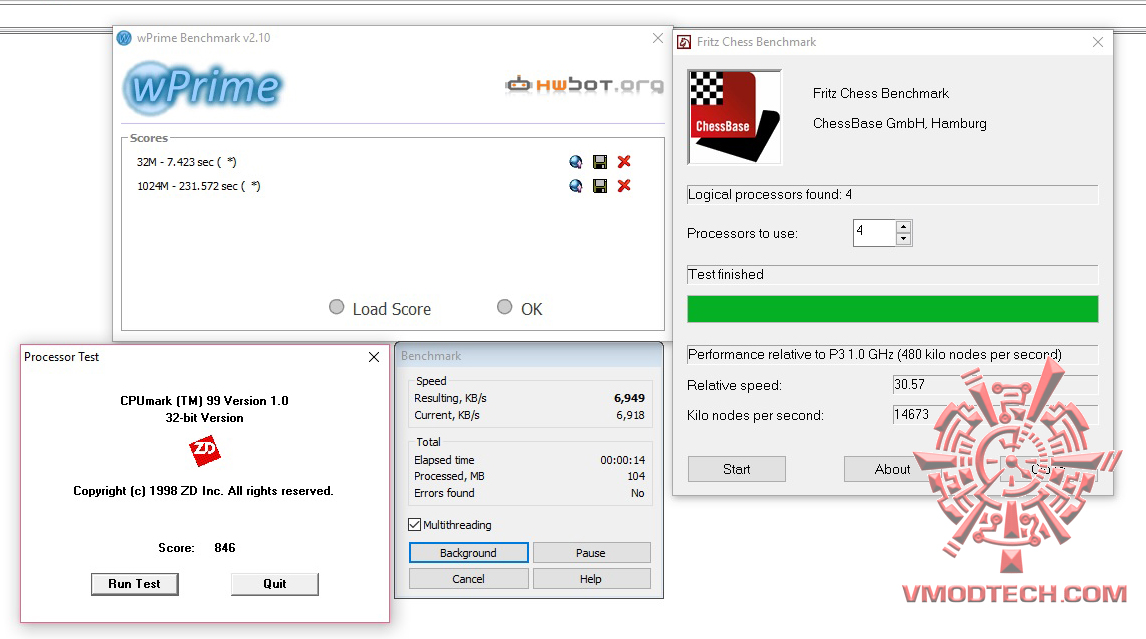Image resolution: width=1146 pixels, height=639 pixels.
Task: Select the Load Score radio option
Action: (336, 307)
